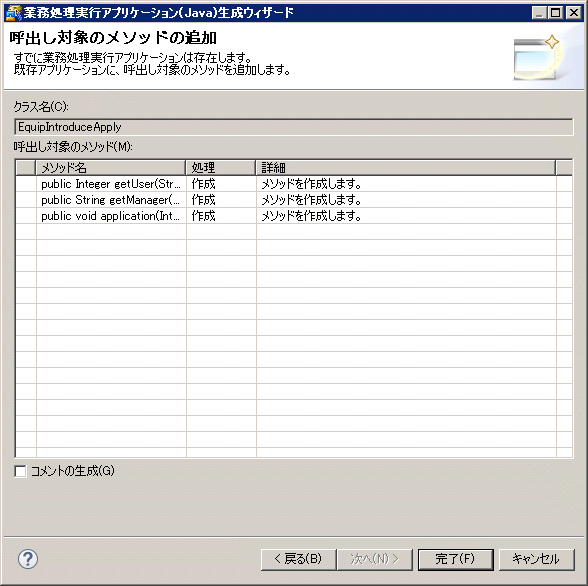Click the 完了(F) button

tap(455, 559)
